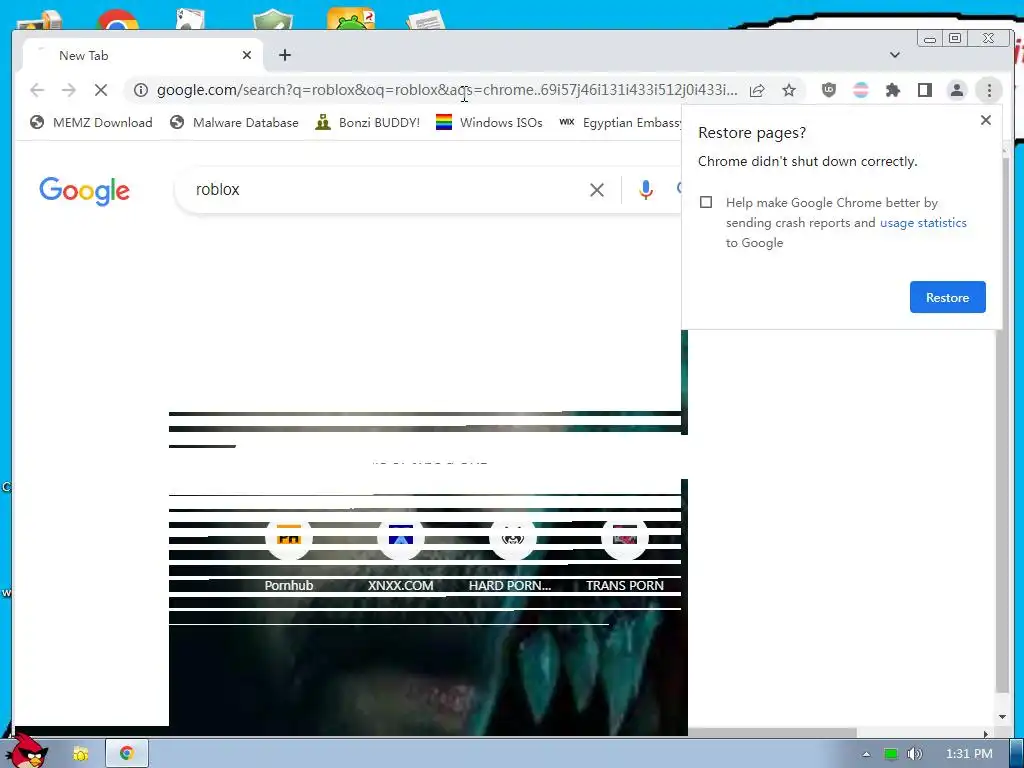
Task: Open Chrome three-dot menu
Action: (989, 90)
